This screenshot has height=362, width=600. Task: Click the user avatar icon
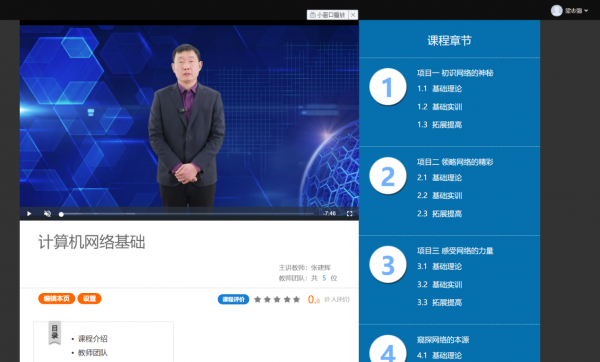coord(556,11)
